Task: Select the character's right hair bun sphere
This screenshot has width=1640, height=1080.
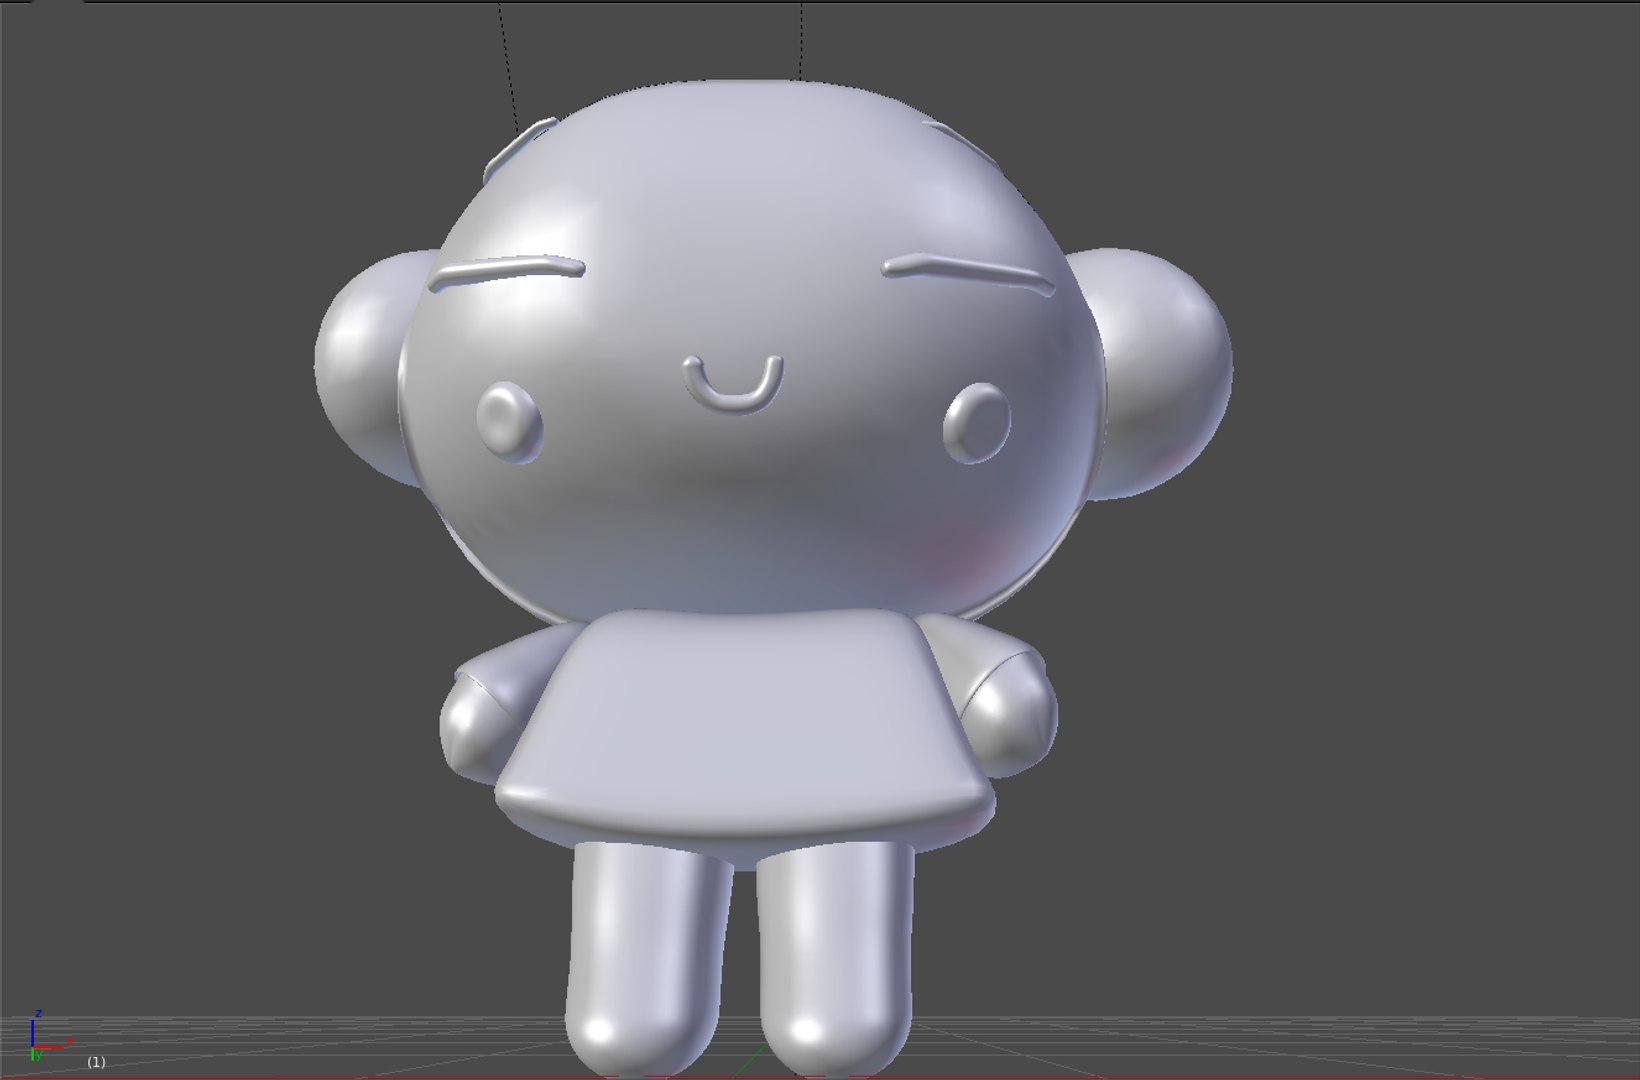Action: (x=1165, y=372)
